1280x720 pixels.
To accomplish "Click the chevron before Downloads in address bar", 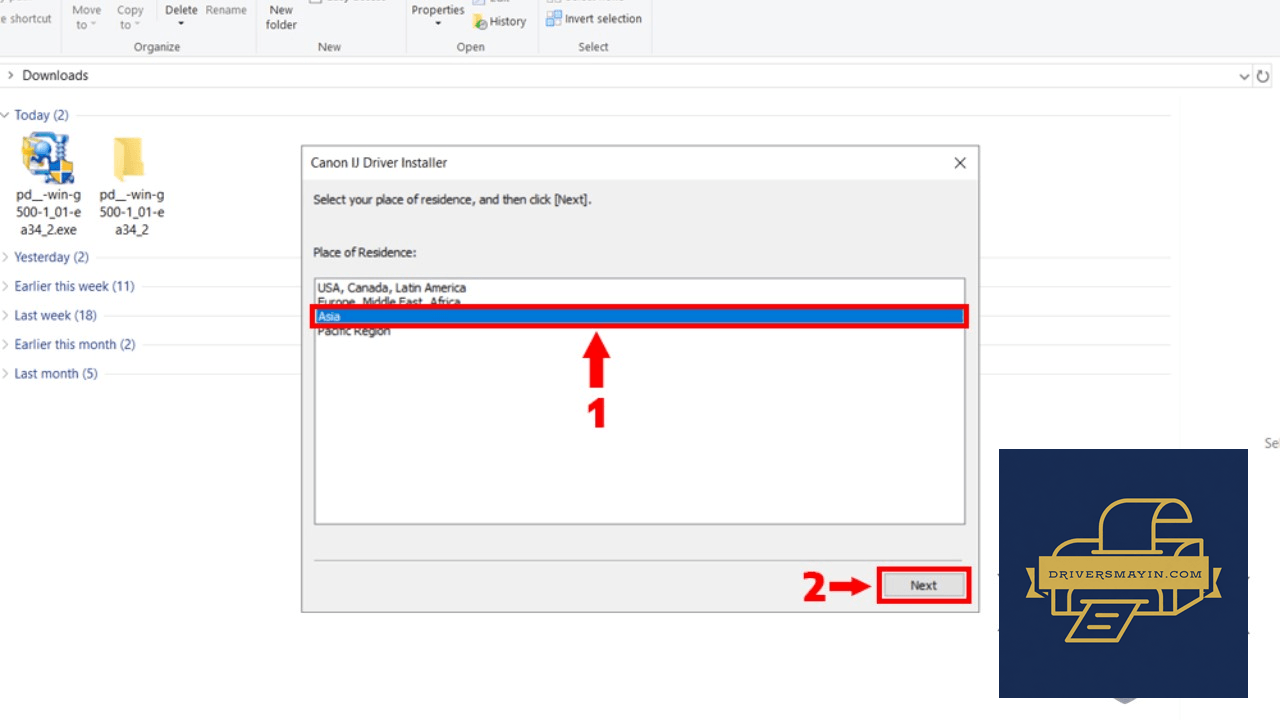I will tap(10, 75).
